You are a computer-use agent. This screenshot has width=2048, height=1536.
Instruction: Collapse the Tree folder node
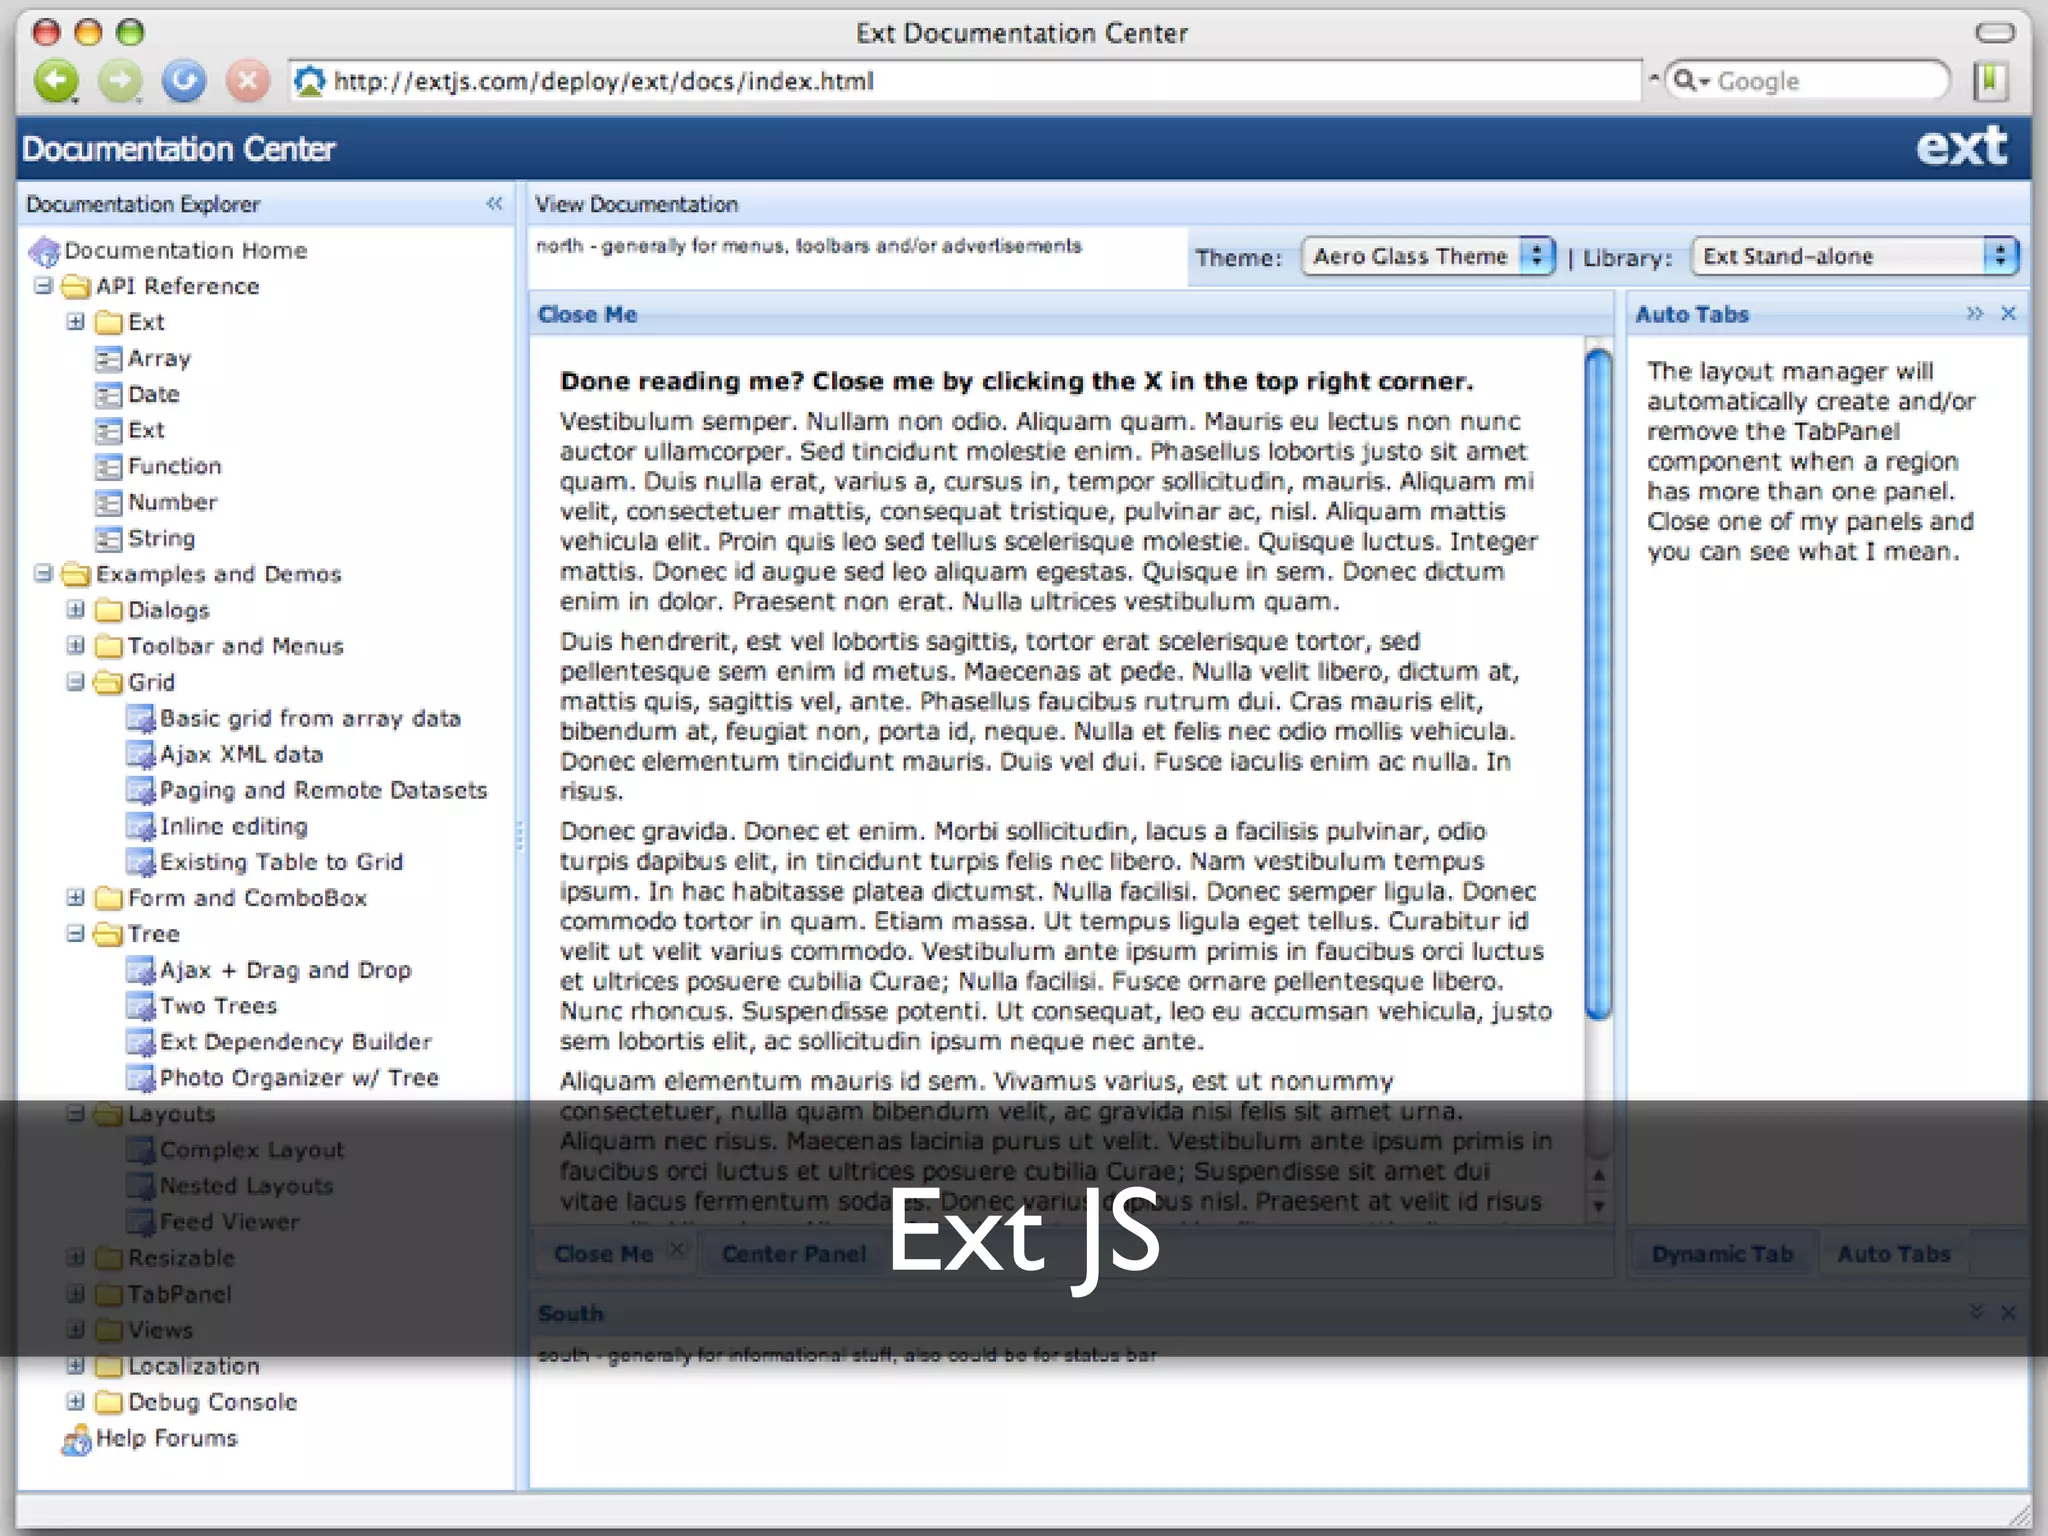75,934
